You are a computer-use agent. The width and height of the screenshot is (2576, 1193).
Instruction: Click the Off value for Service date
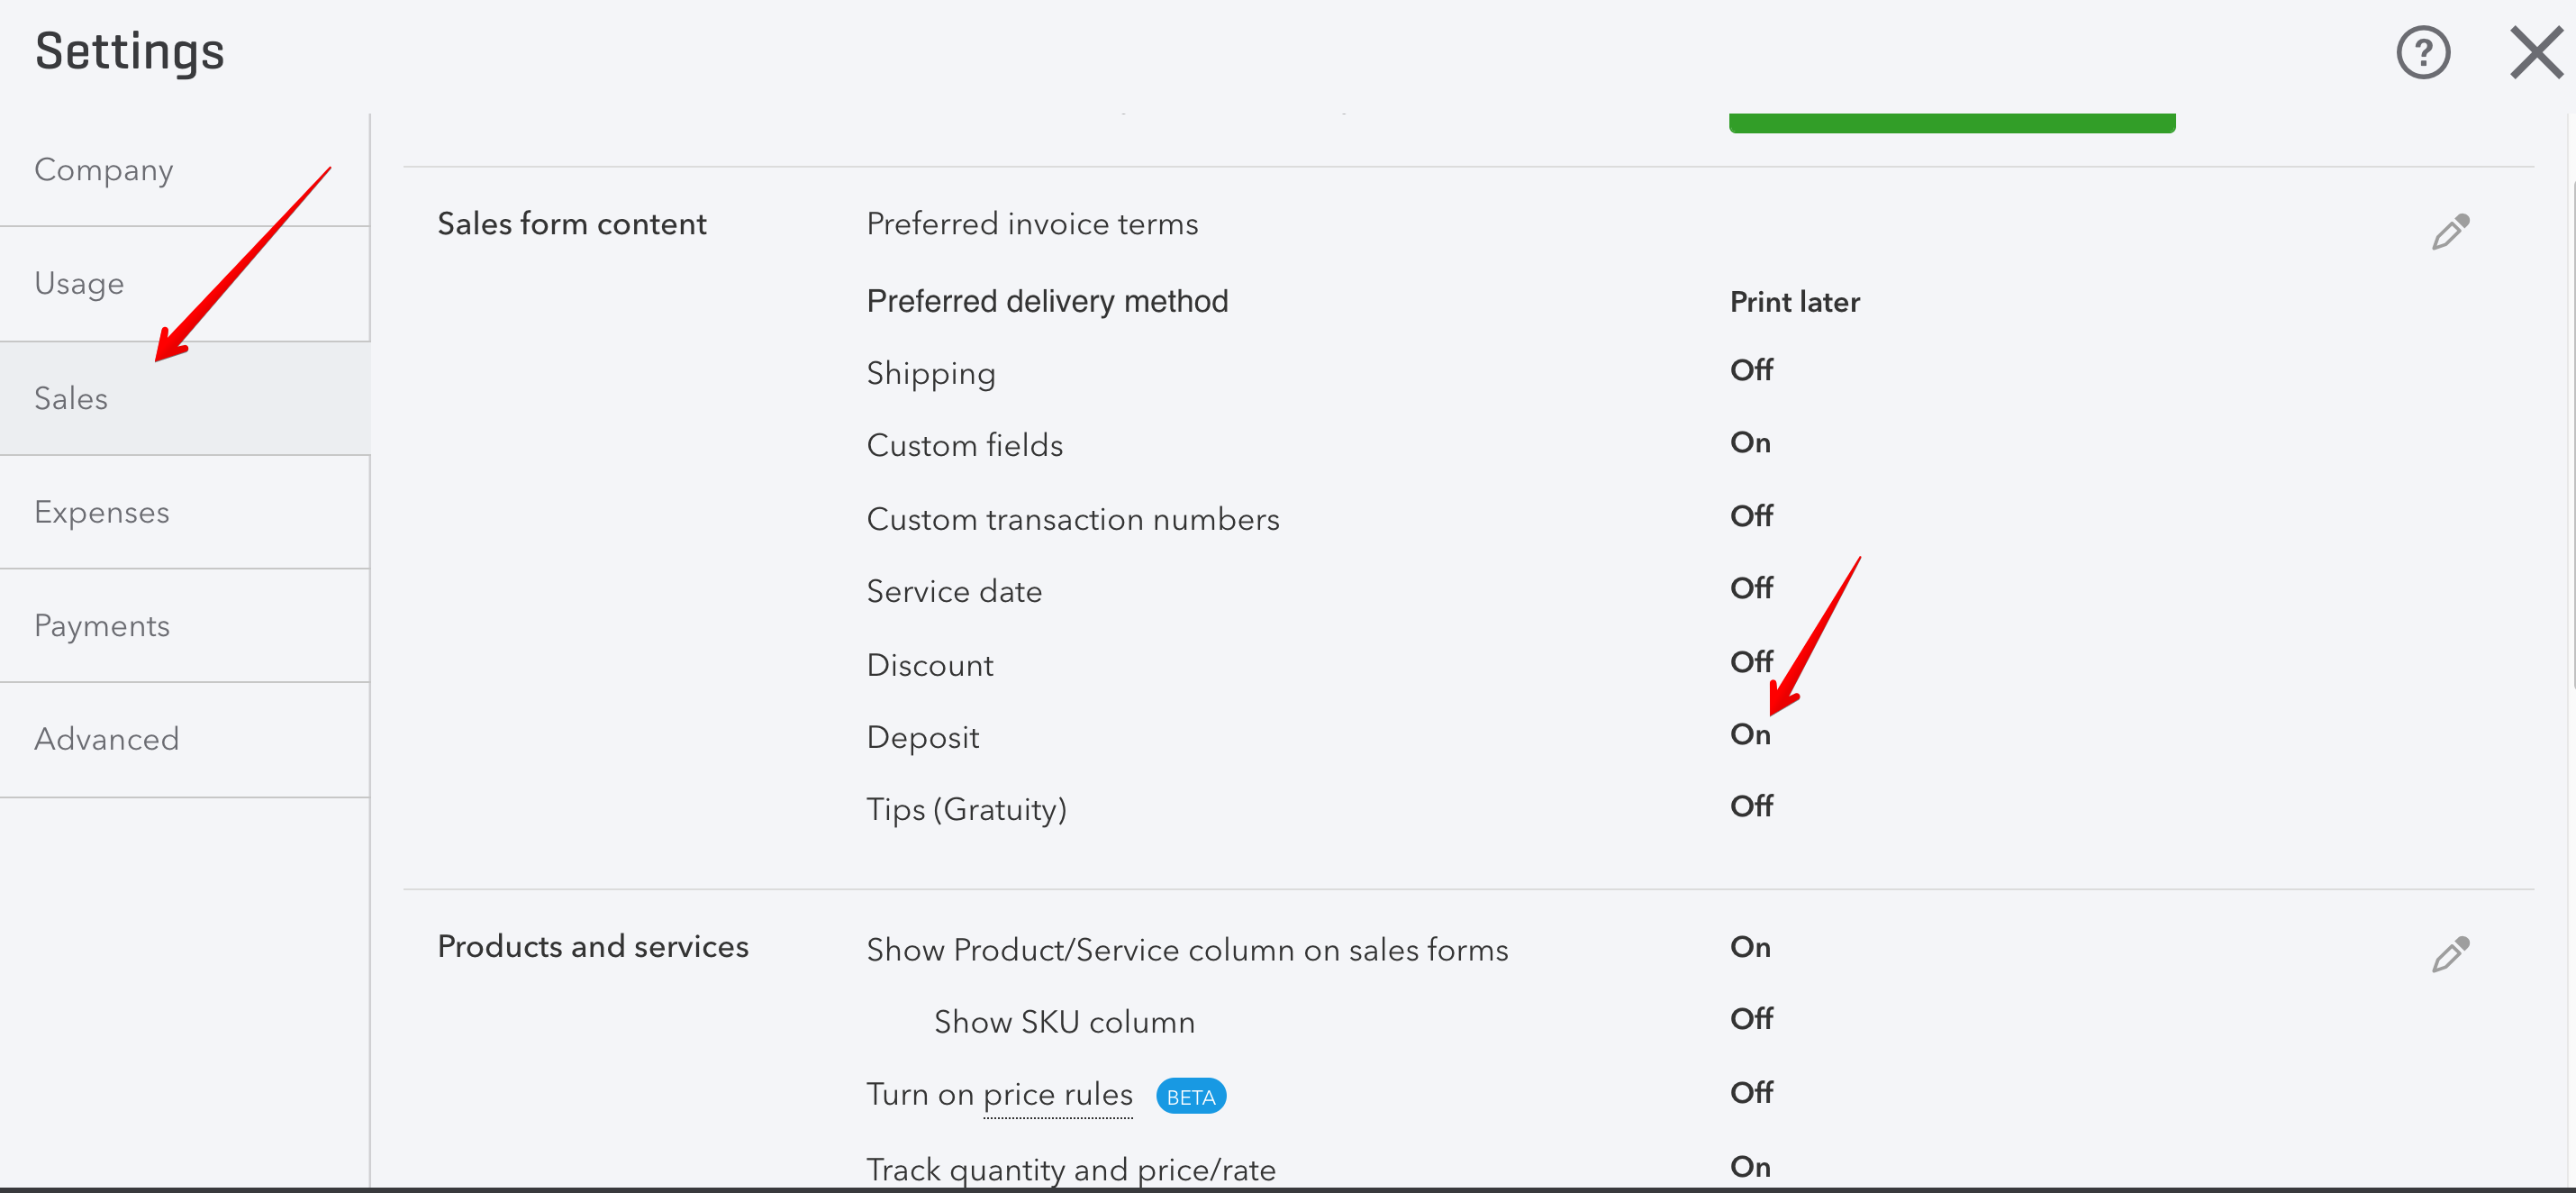[x=1751, y=588]
